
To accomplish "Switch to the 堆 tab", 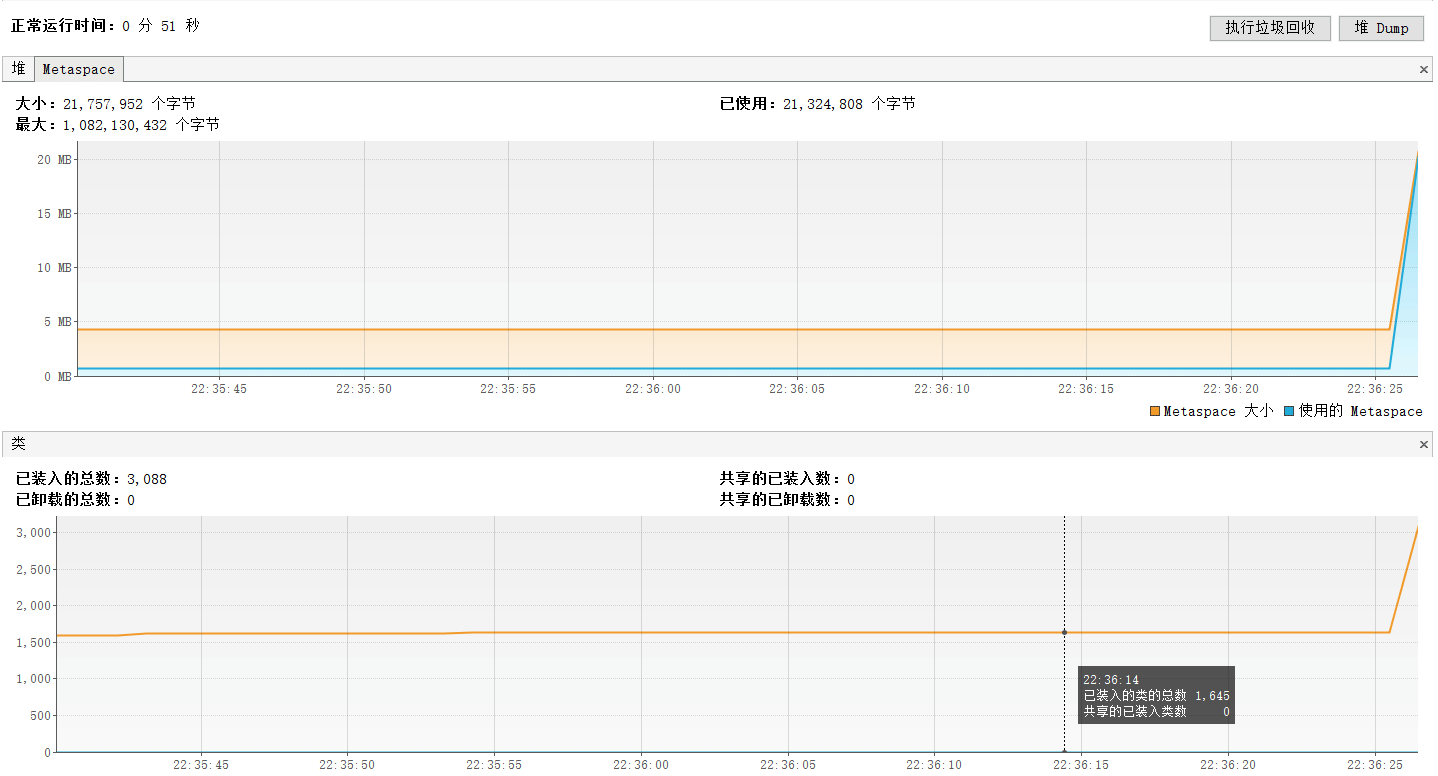I will click(19, 69).
